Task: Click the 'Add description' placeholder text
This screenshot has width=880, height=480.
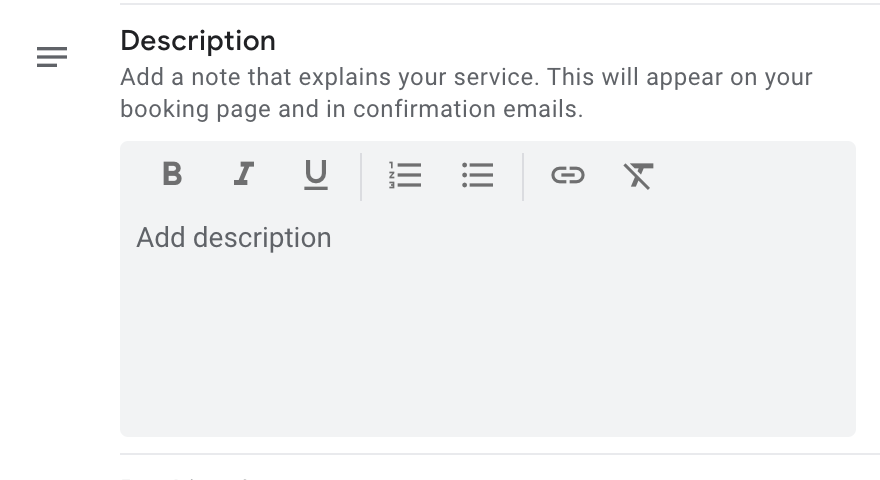Action: pos(234,238)
